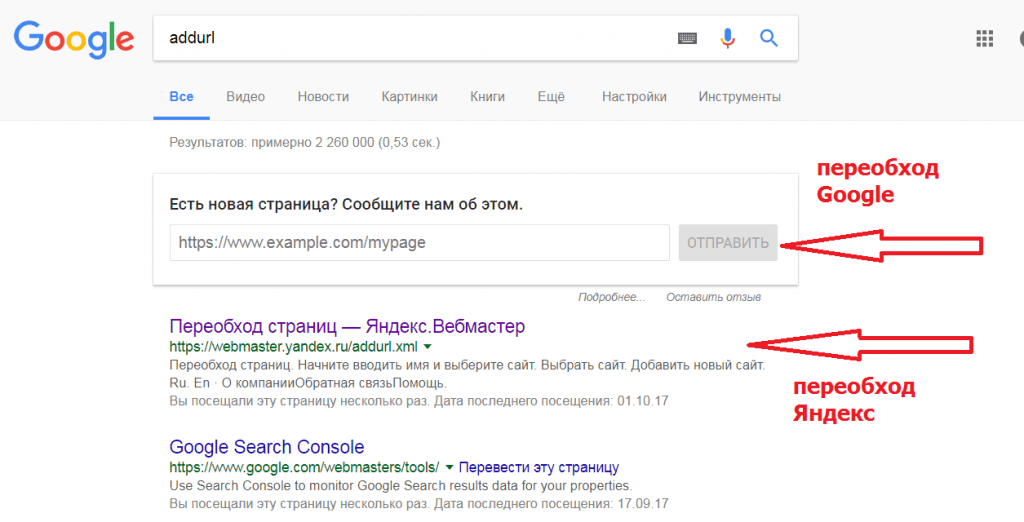Start voice search with microphone icon
The image size is (1024, 522).
pyautogui.click(x=728, y=39)
